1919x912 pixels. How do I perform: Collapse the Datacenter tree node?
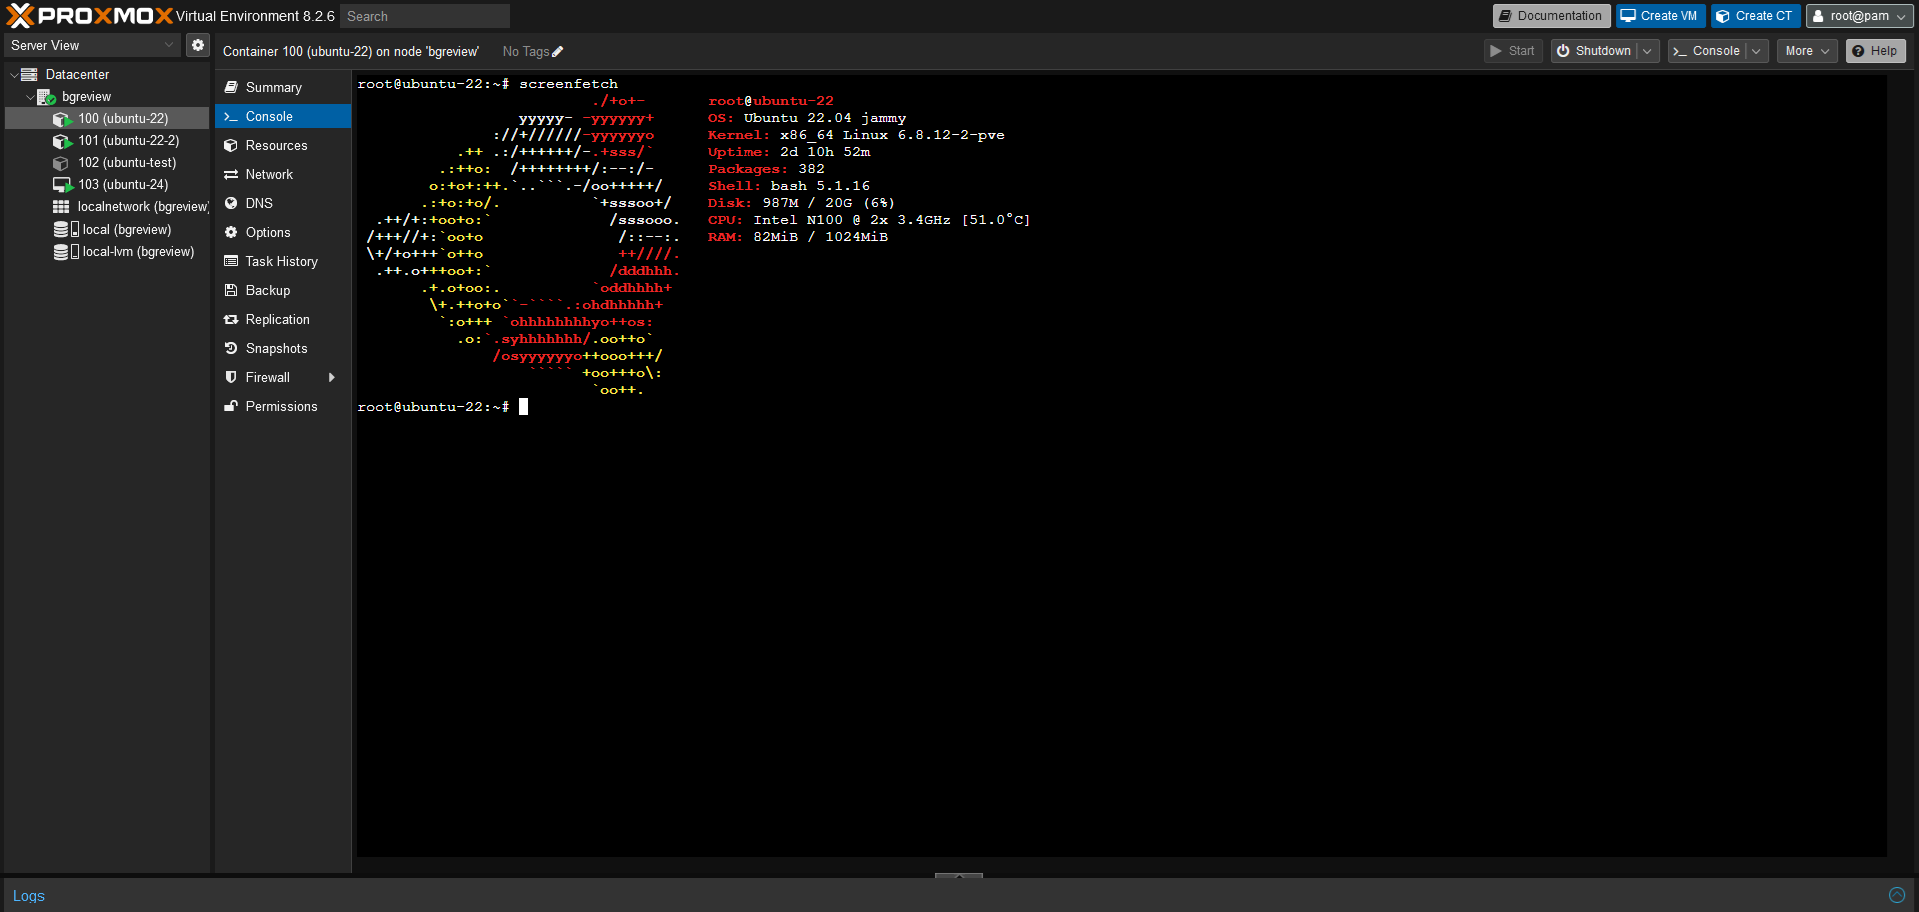click(13, 75)
